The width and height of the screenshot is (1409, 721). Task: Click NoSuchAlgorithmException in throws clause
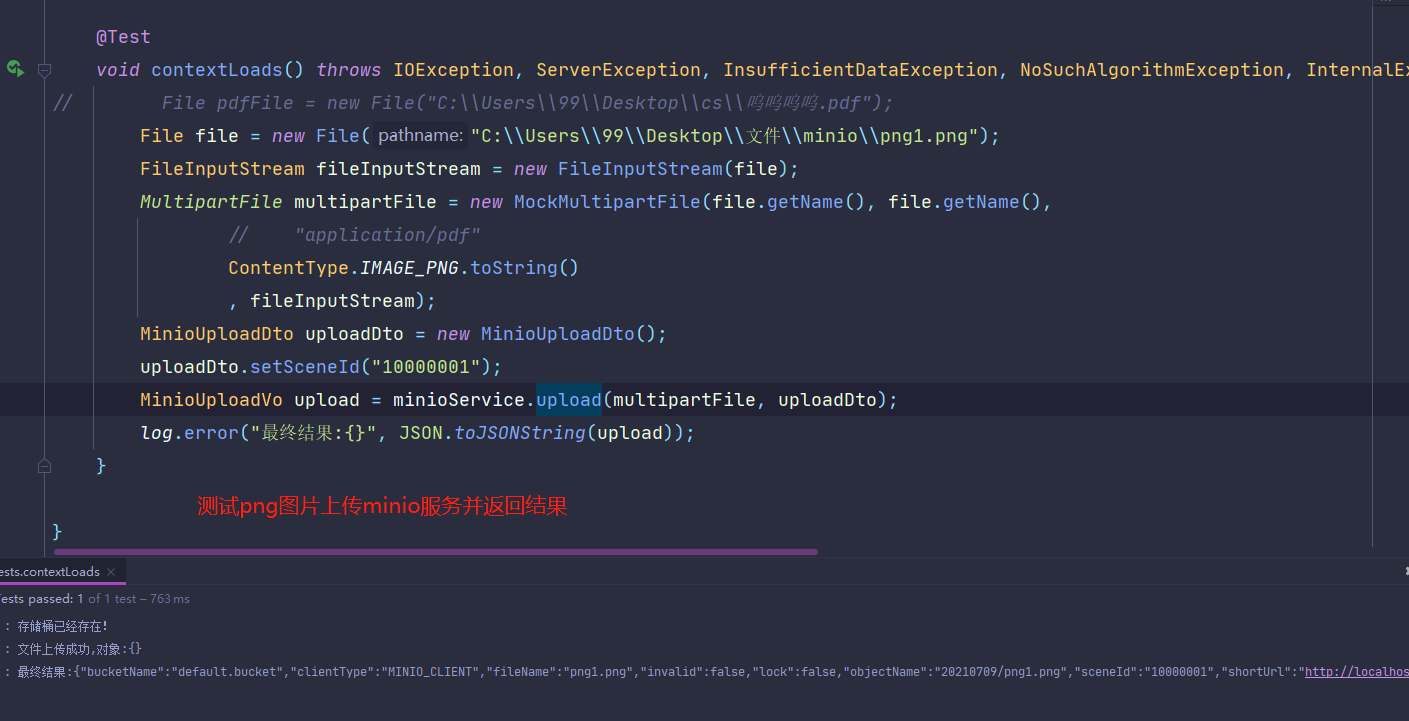(x=1152, y=70)
